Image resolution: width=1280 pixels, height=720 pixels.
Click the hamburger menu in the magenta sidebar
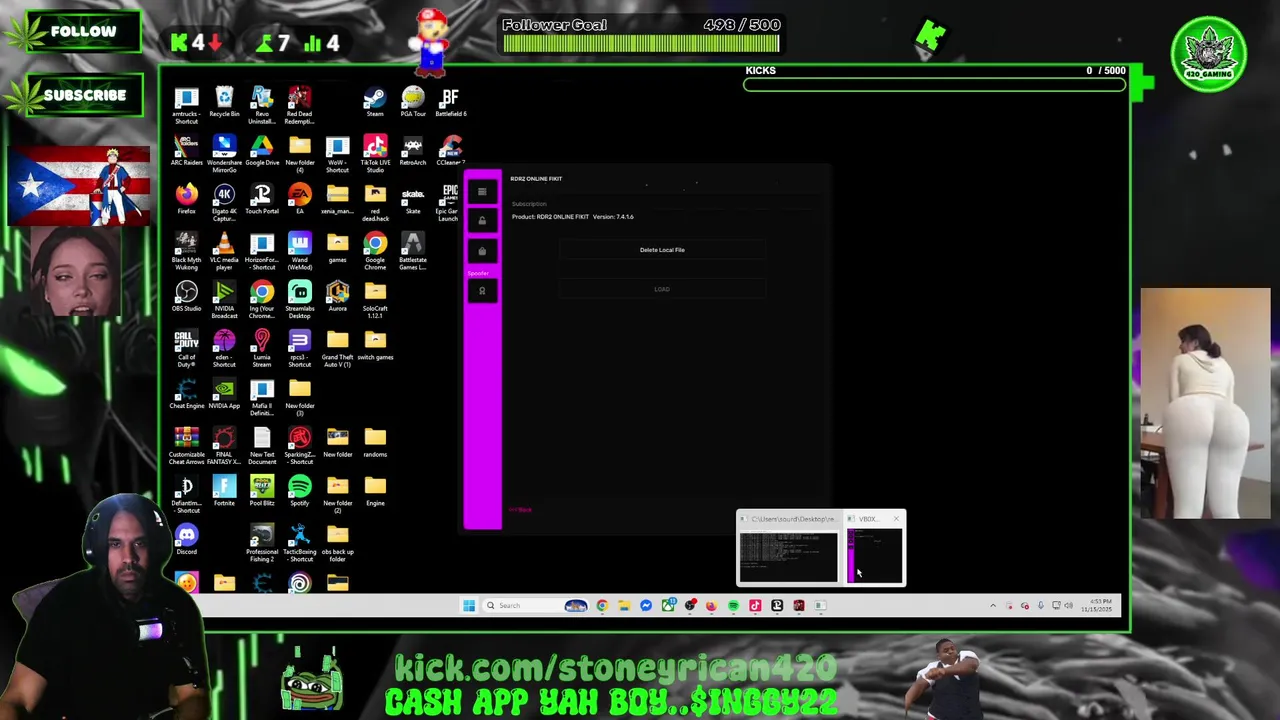pyautogui.click(x=482, y=192)
